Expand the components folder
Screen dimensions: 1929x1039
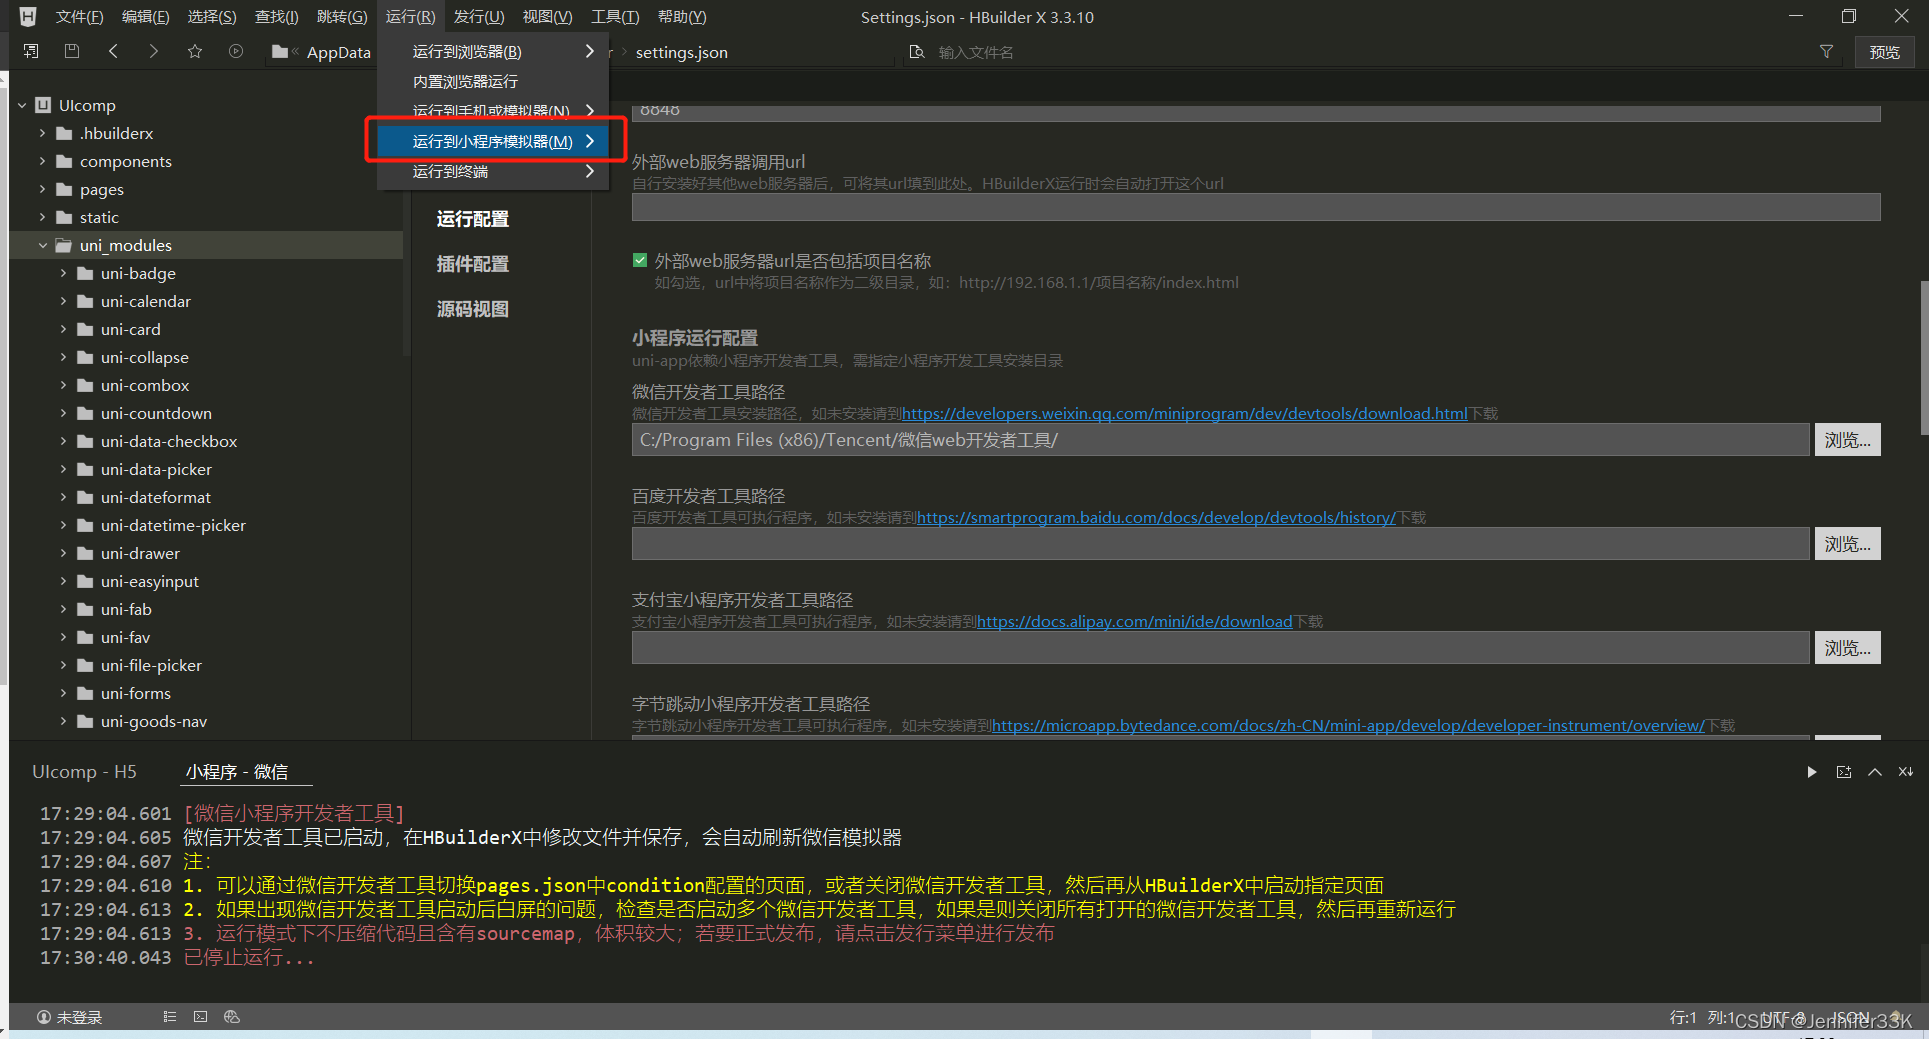(42, 161)
